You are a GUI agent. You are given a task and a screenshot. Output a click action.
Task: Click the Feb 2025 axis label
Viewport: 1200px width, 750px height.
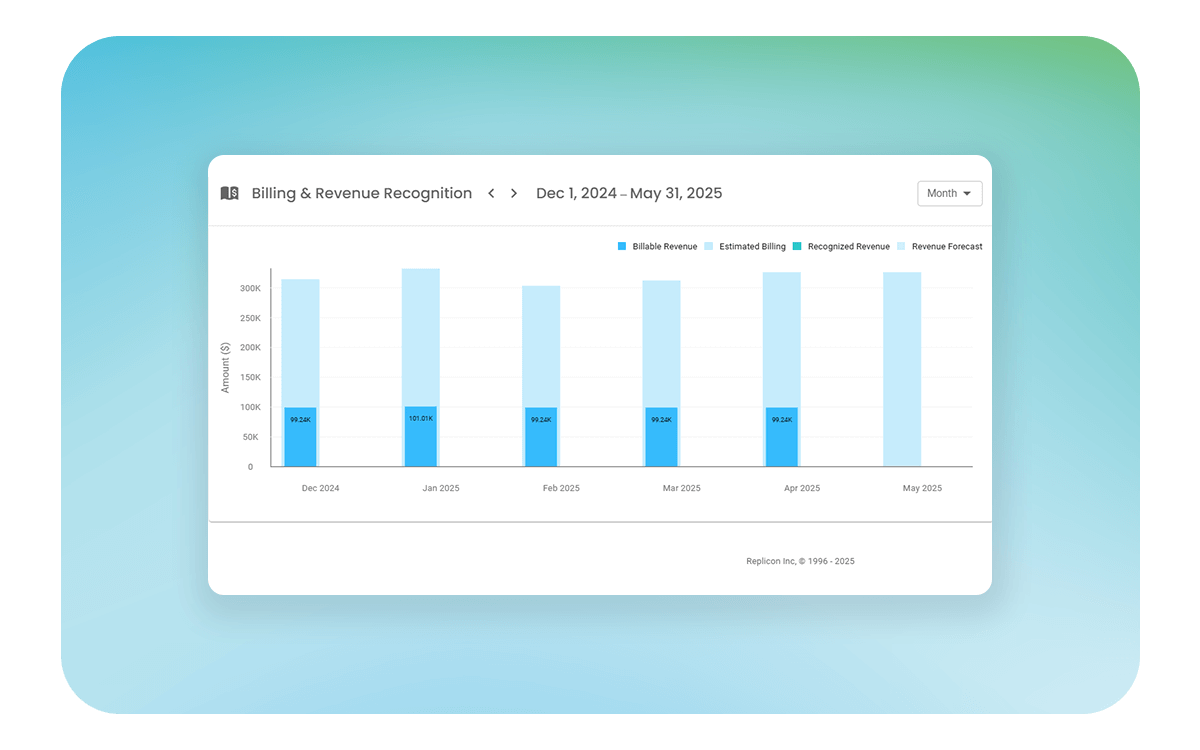tap(561, 488)
